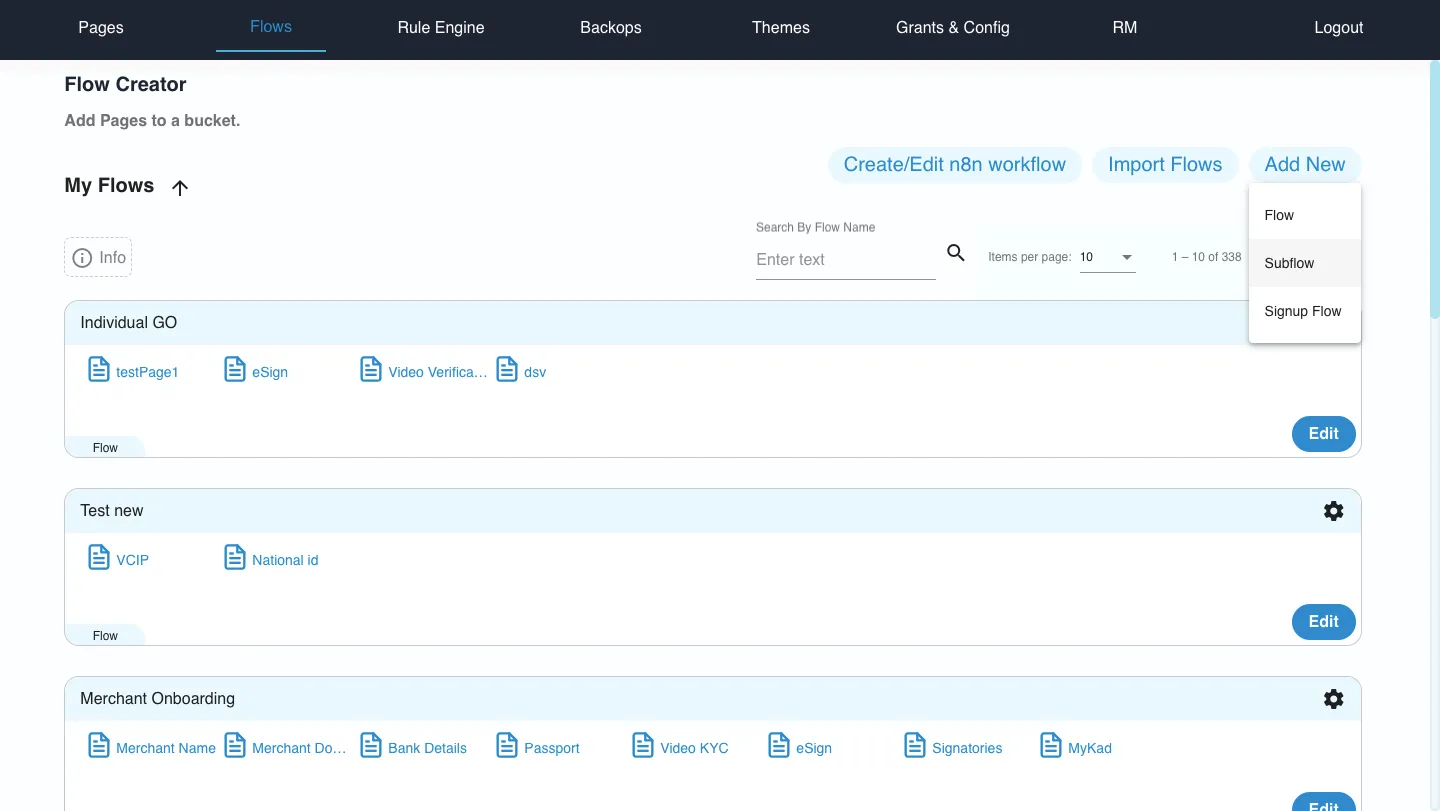The width and height of the screenshot is (1440, 811).
Task: Open the VCIP page icon
Action: (99, 558)
